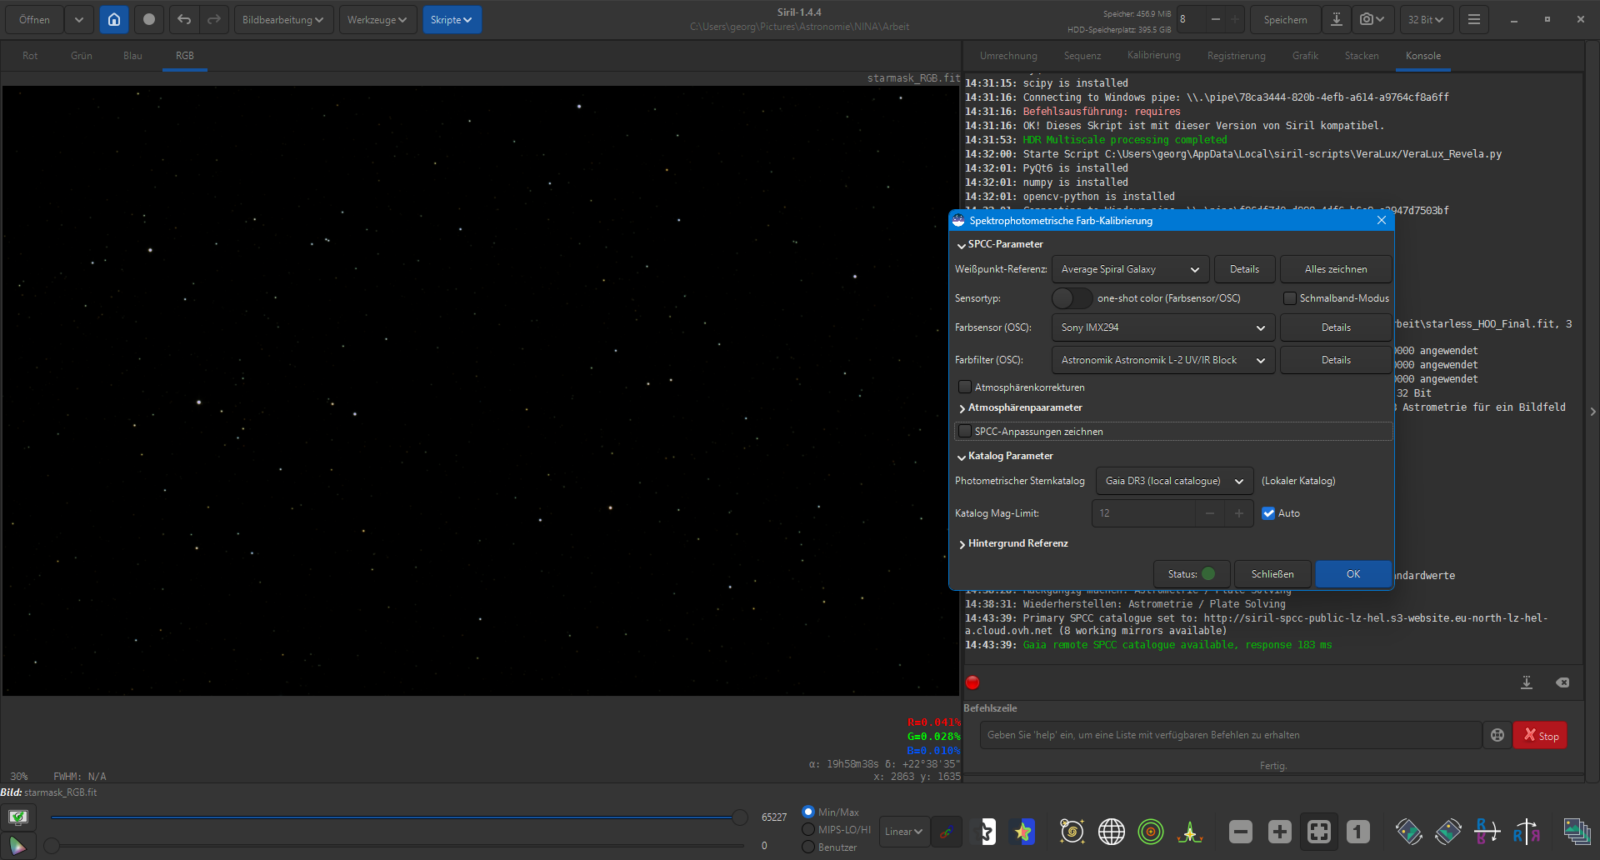
Task: Switch to the Registrierung tab
Action: point(1236,56)
